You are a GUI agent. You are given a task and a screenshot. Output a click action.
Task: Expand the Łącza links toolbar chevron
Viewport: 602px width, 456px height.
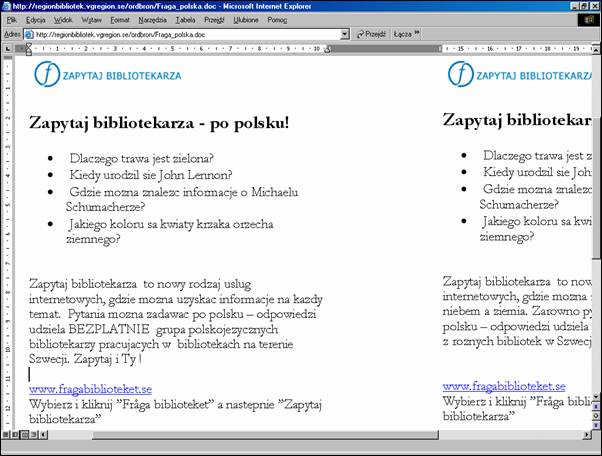pyautogui.click(x=417, y=33)
